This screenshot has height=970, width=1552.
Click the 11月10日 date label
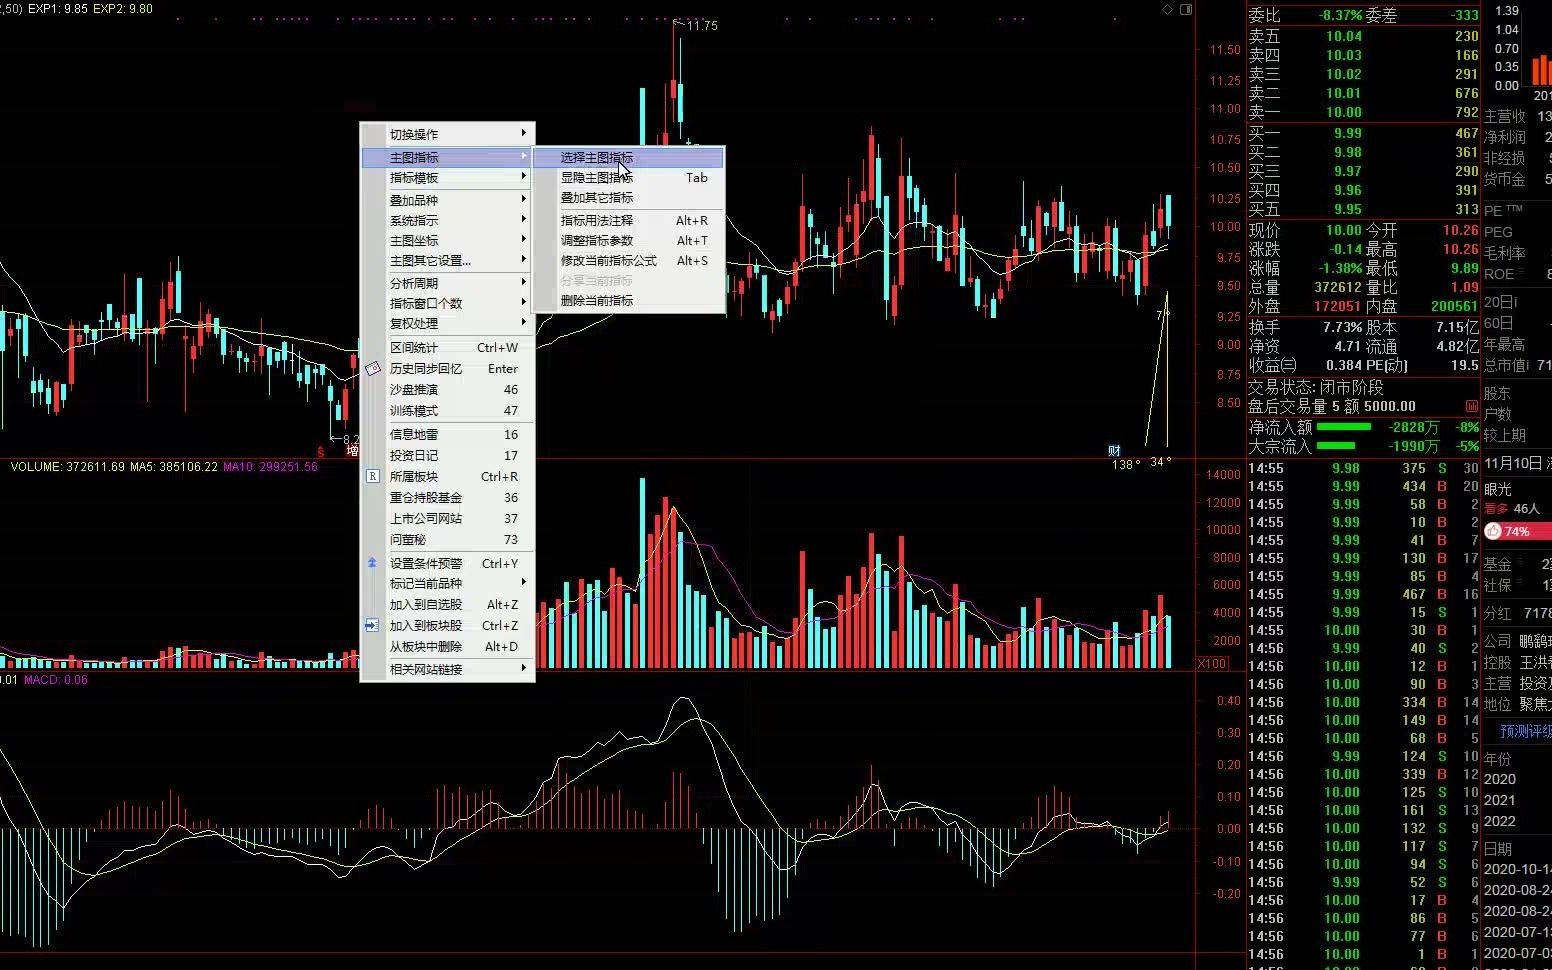(x=1511, y=463)
